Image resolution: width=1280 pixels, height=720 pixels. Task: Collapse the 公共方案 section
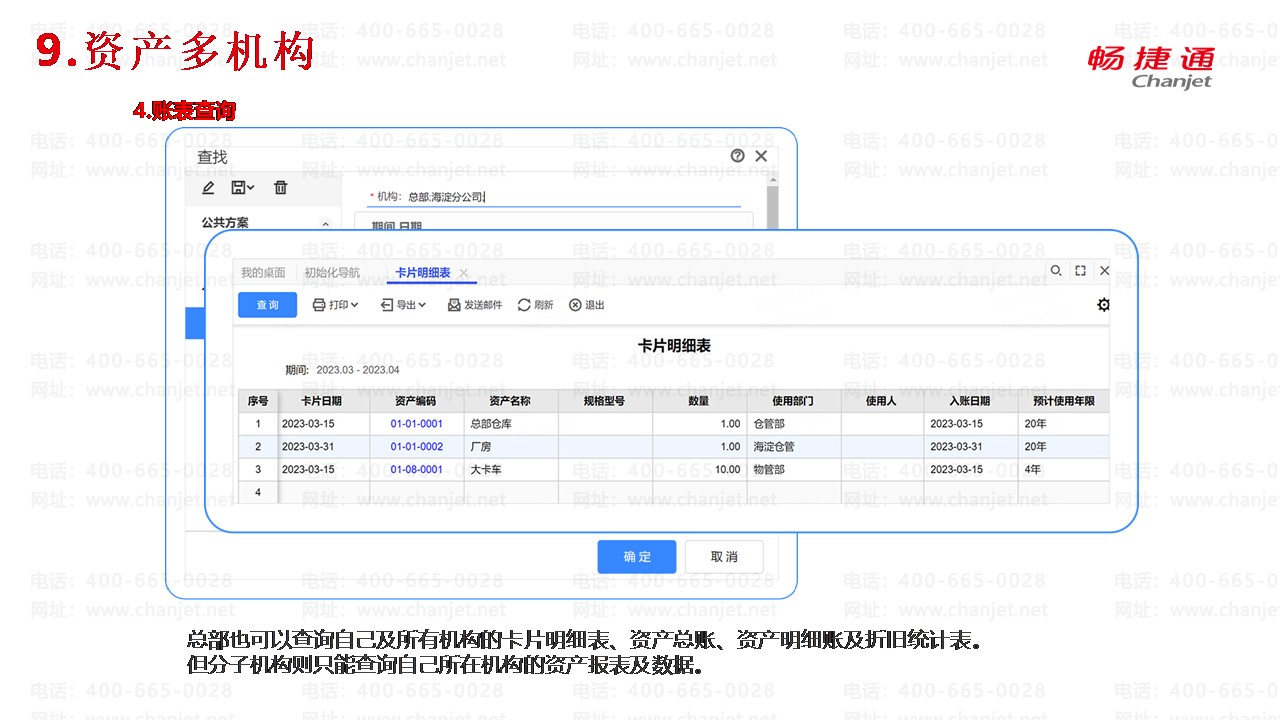tap(325, 224)
